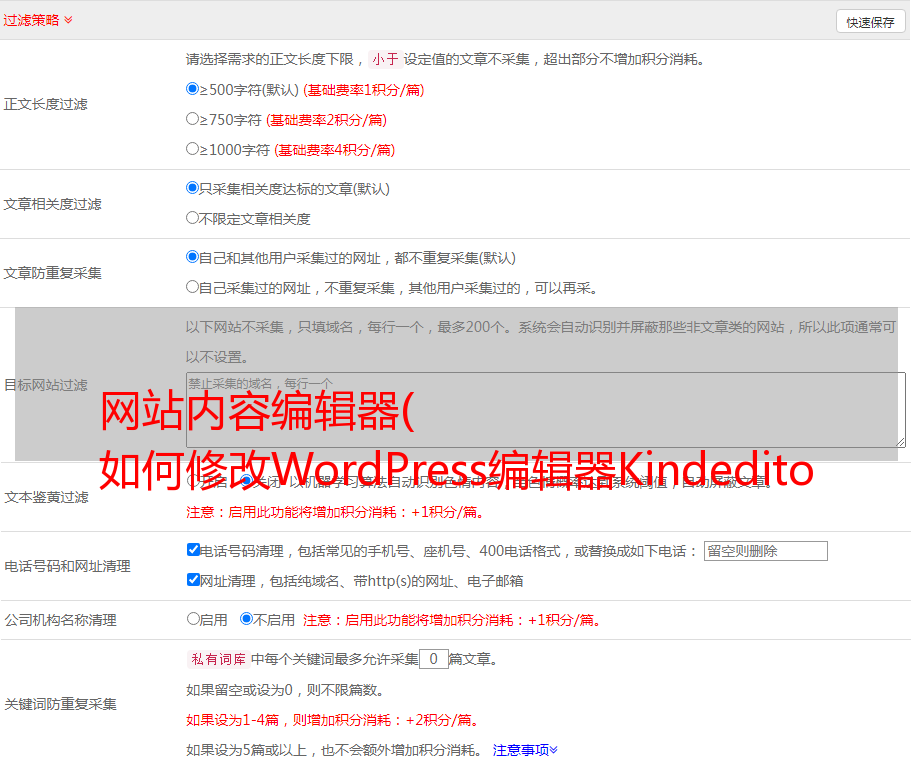
Task: Select the ≥1000字符 length option
Action: [192, 149]
